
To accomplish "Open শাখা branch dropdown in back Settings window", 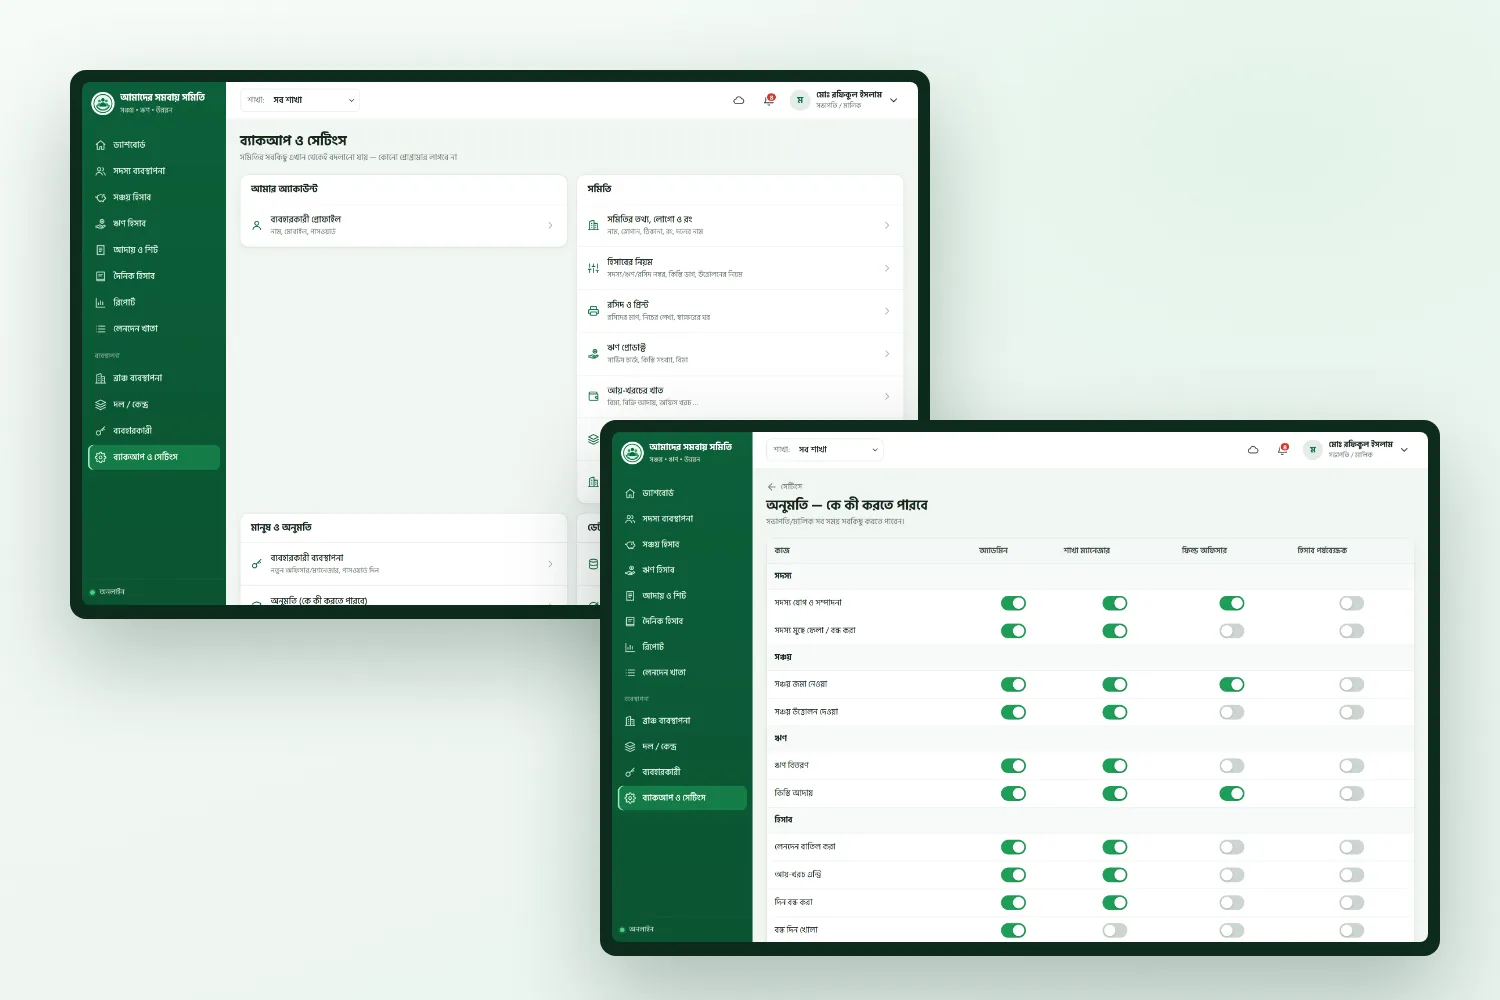I will 299,100.
